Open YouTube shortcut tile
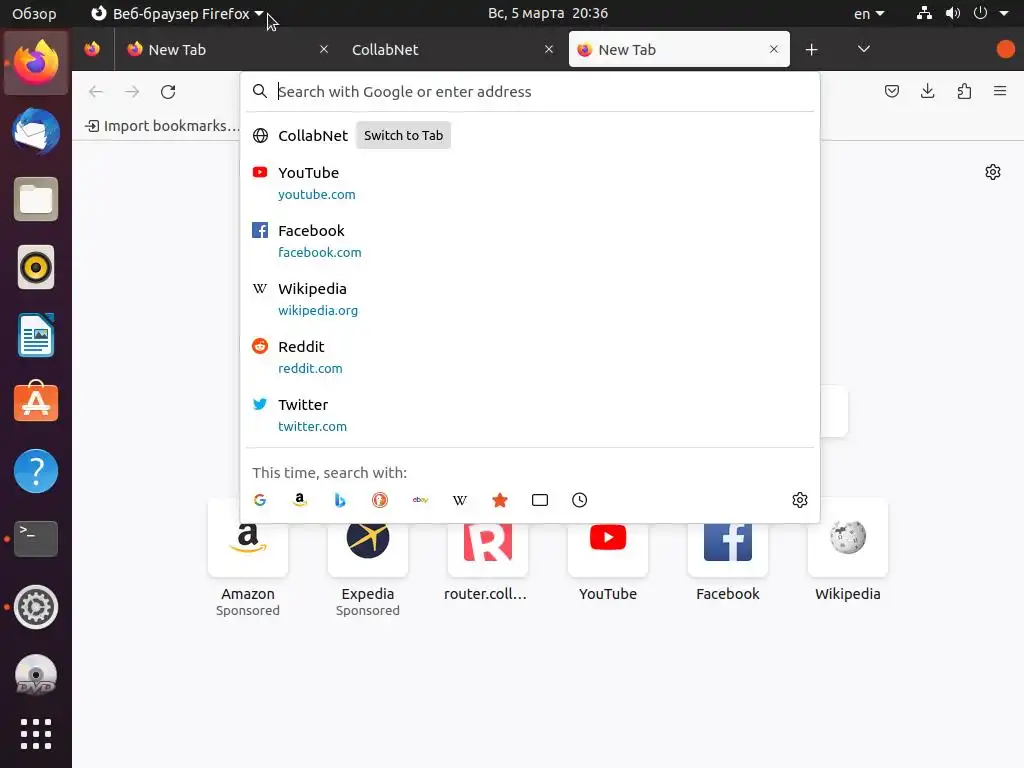Image resolution: width=1024 pixels, height=768 pixels. [607, 552]
